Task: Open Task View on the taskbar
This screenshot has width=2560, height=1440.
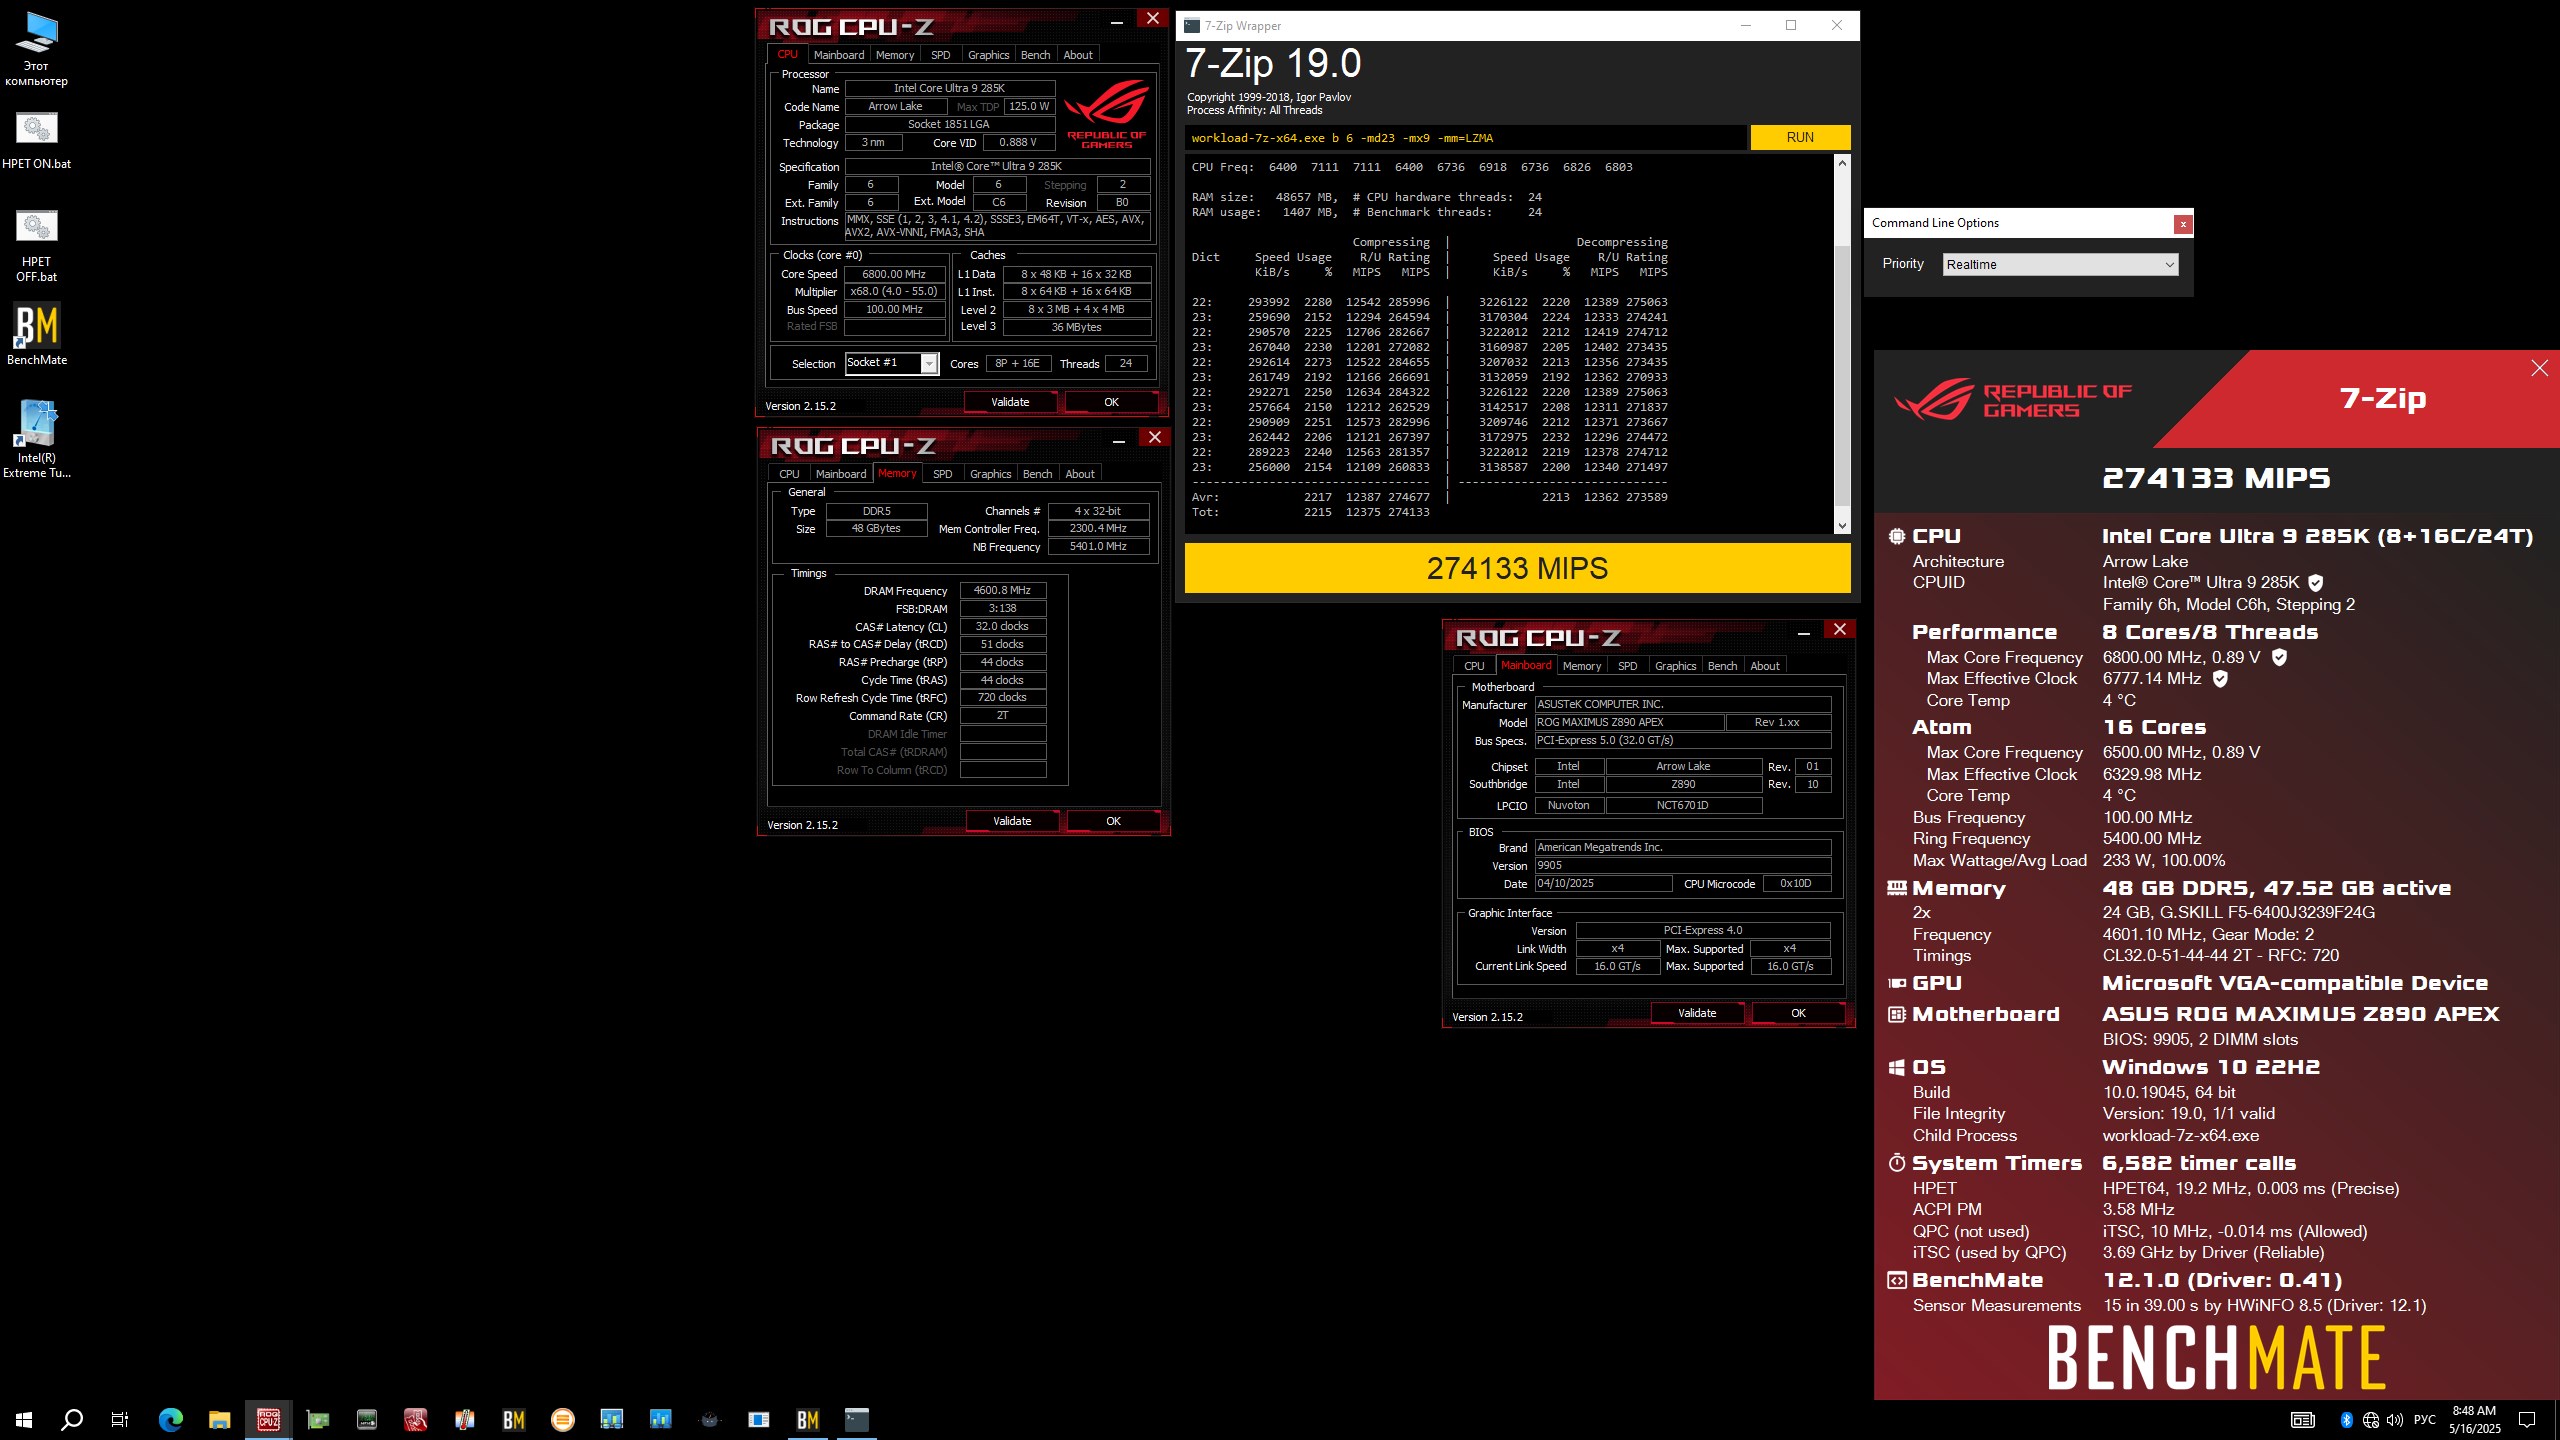Action: pos(120,1419)
